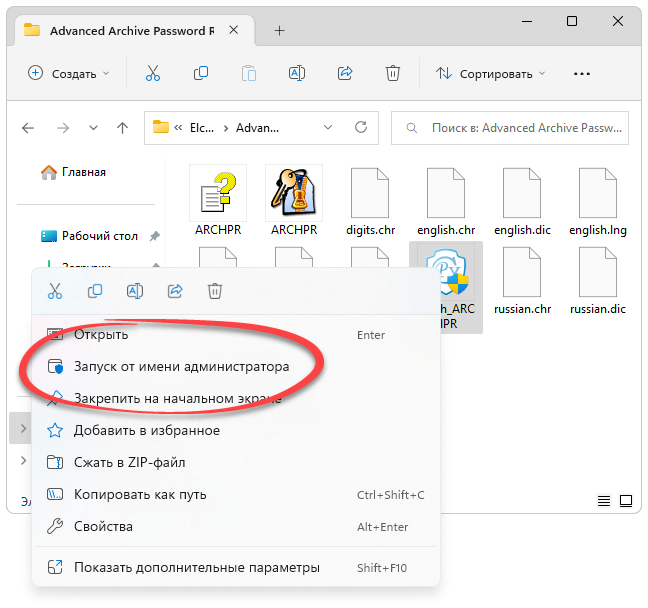Image resolution: width=648 pixels, height=608 pixels.
Task: Open the Сортировать dropdown
Action: [x=491, y=74]
